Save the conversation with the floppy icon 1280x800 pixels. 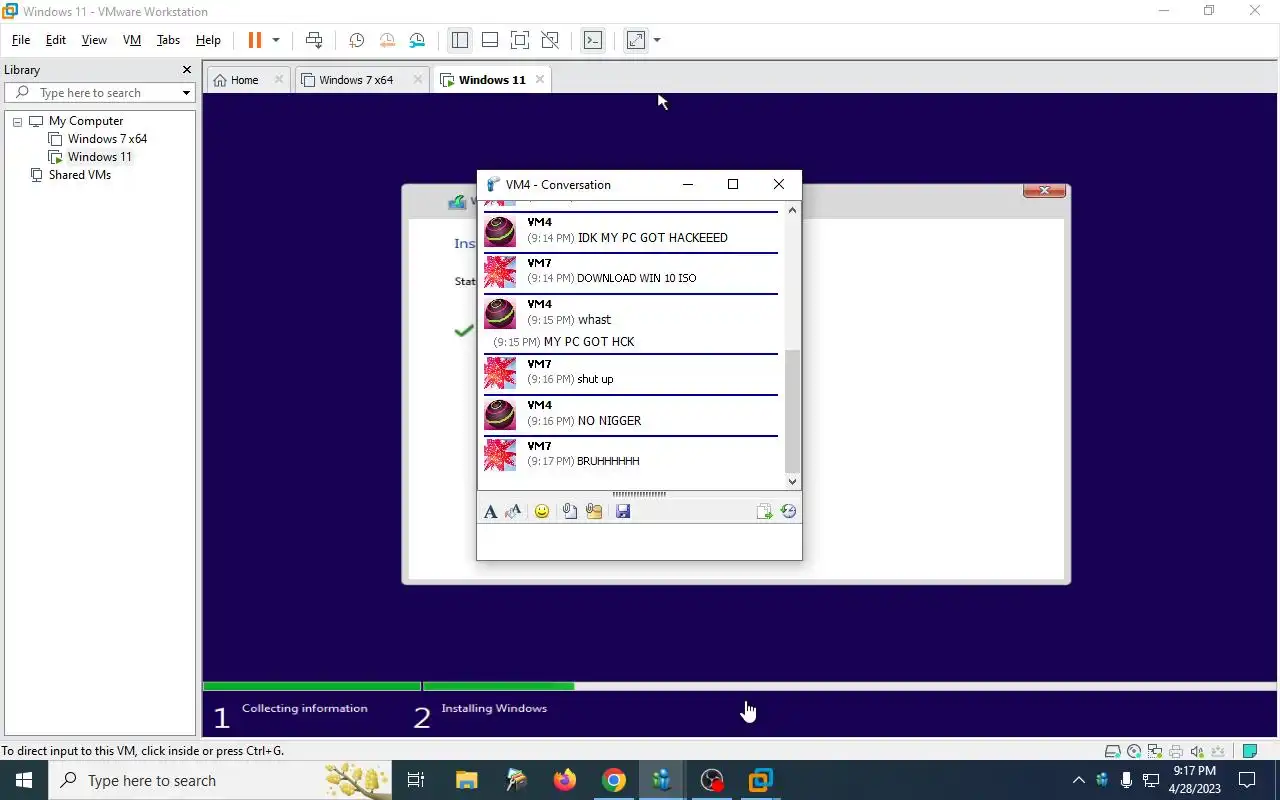click(623, 511)
